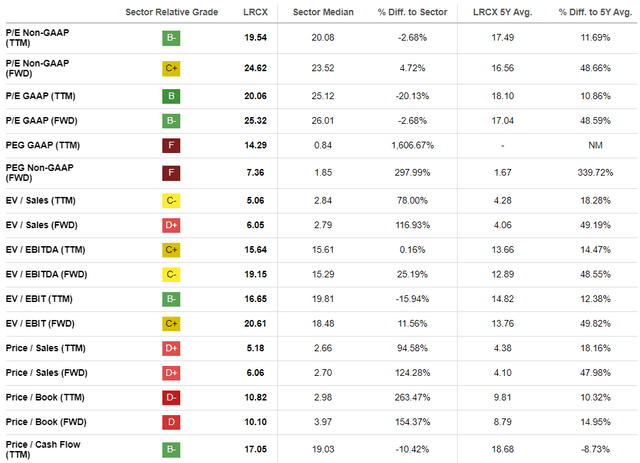Click the Sector Median column header
The image size is (640, 463).
(x=322, y=11)
